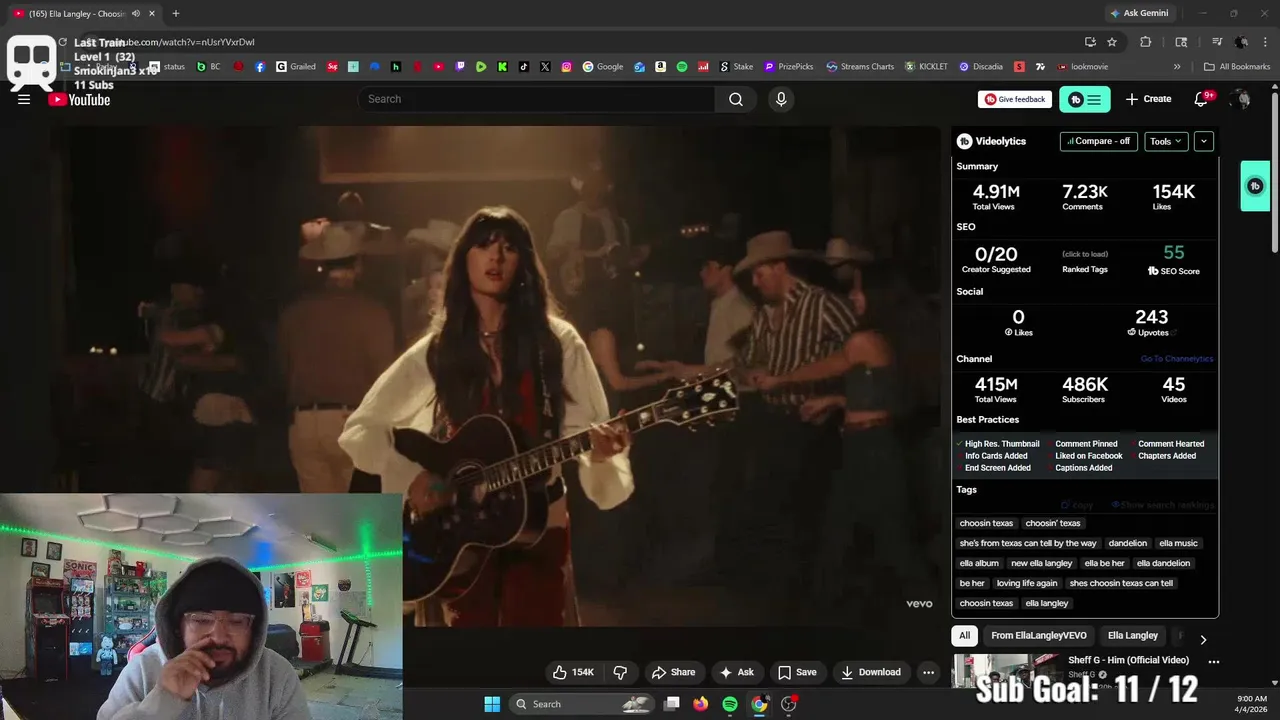Dislike the video with thumbs down
Screen dimensions: 1280x720
(620, 672)
